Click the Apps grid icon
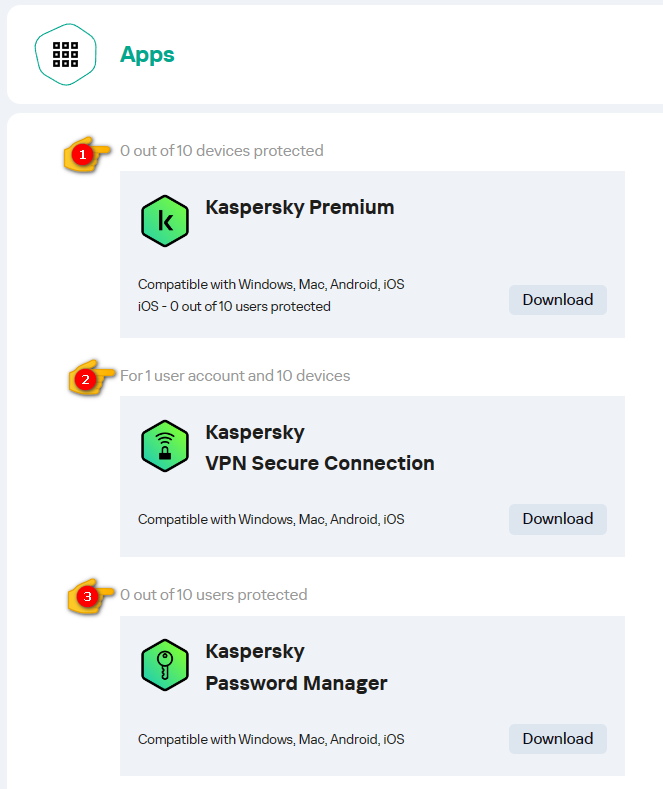 pyautogui.click(x=66, y=54)
